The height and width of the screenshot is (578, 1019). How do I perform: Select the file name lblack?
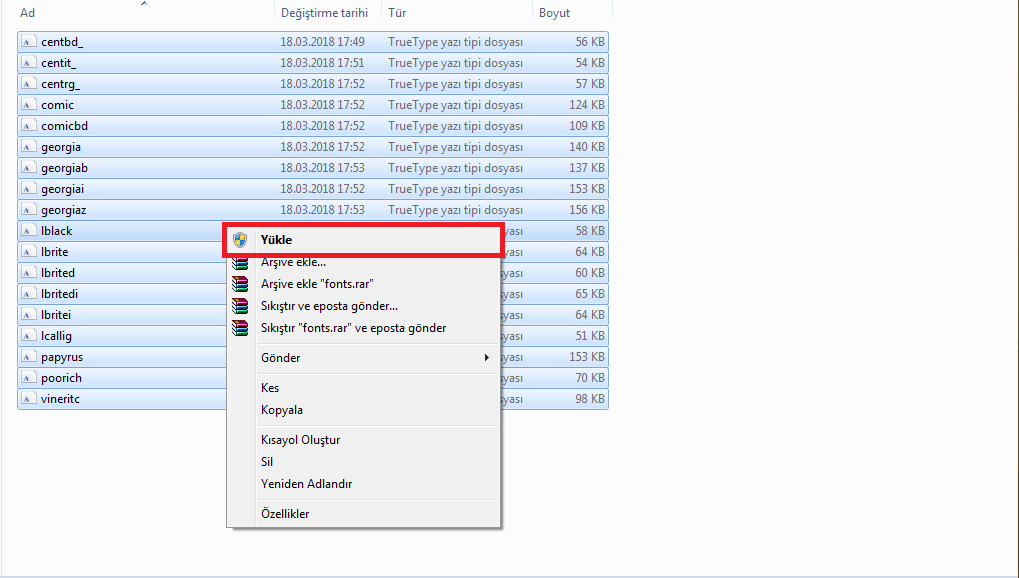pos(57,231)
